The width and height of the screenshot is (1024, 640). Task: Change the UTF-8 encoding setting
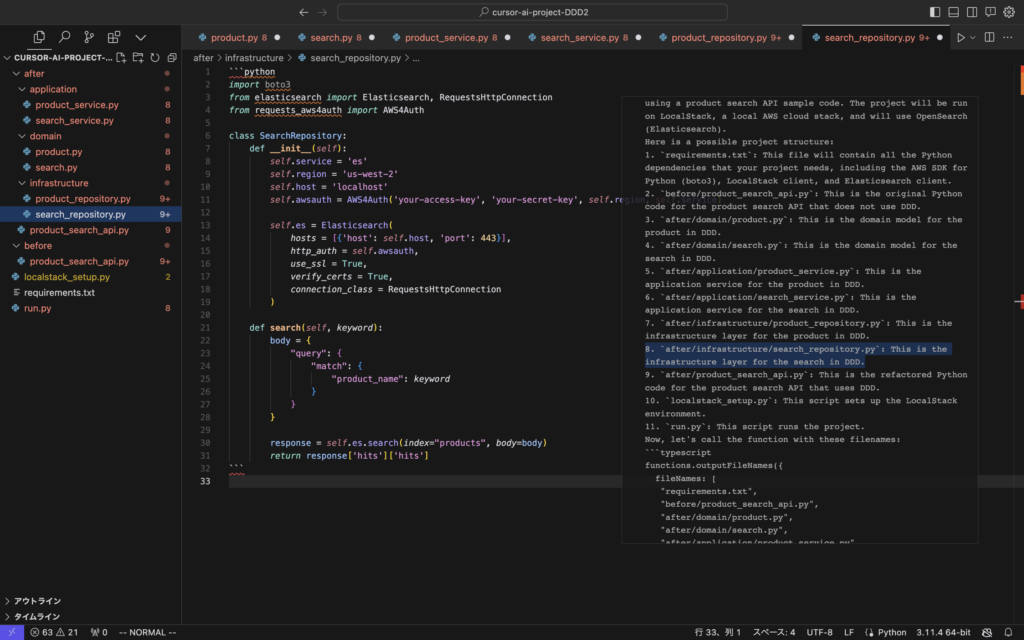[820, 632]
